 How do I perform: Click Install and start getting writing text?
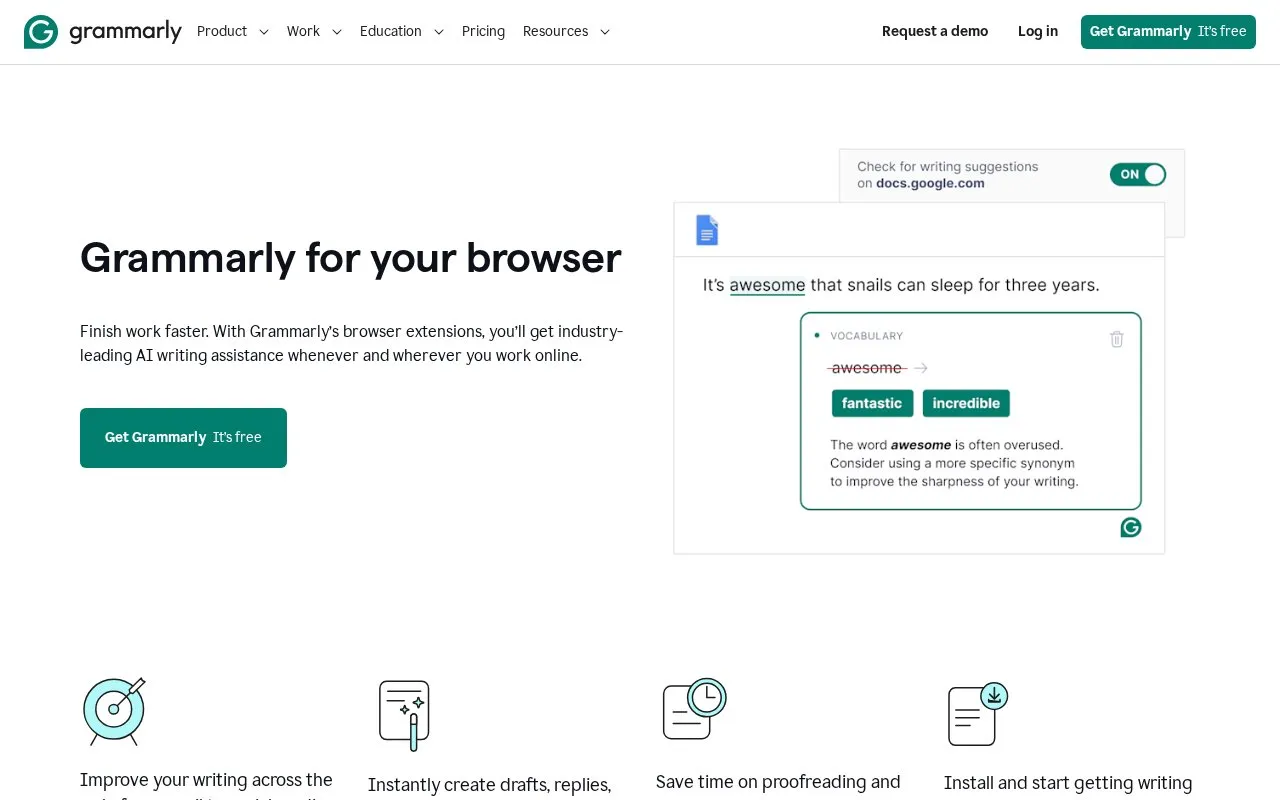1068,783
